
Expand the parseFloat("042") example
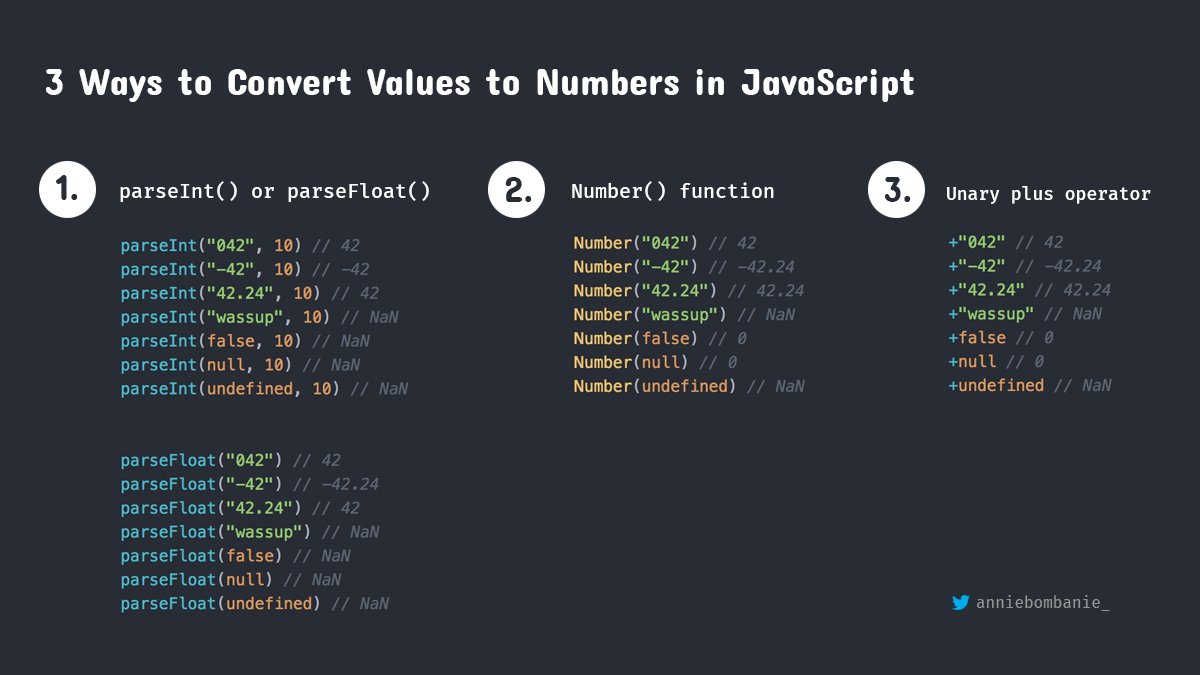tap(230, 459)
